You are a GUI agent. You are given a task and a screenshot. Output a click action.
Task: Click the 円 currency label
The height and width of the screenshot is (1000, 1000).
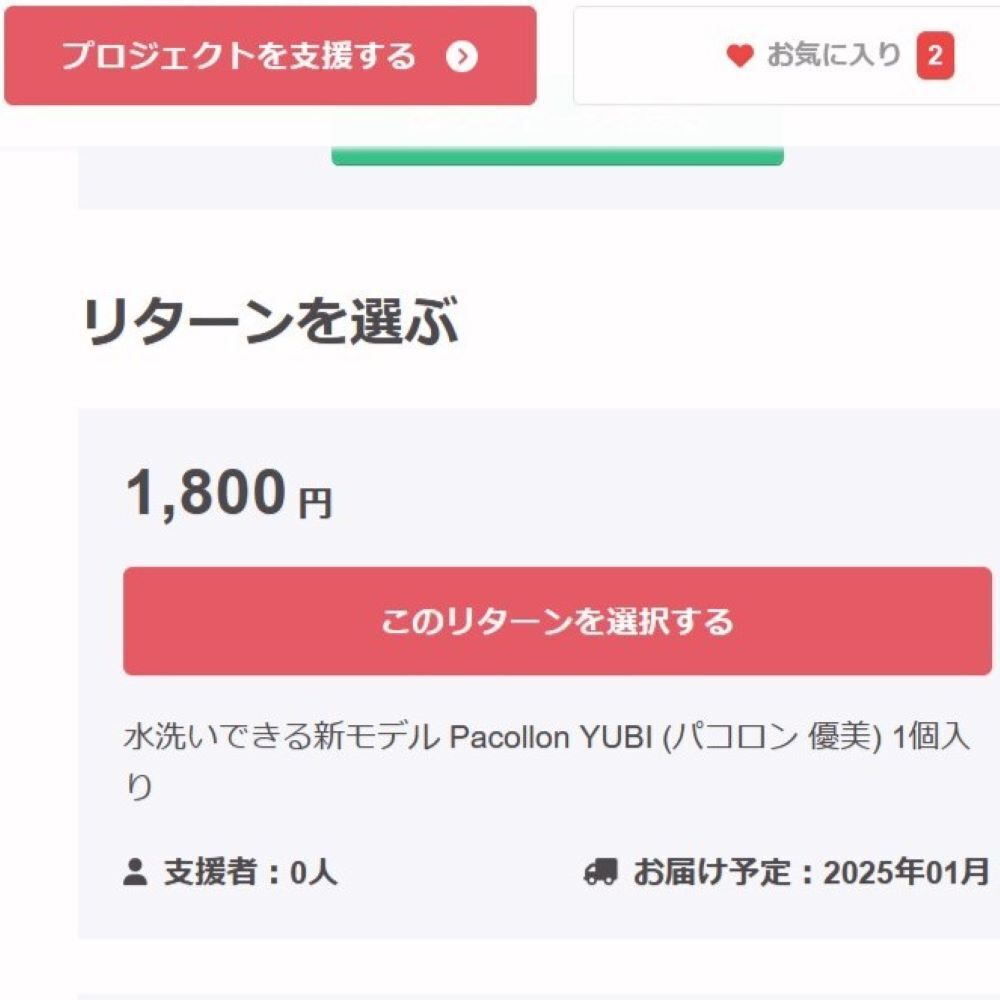pyautogui.click(x=315, y=502)
